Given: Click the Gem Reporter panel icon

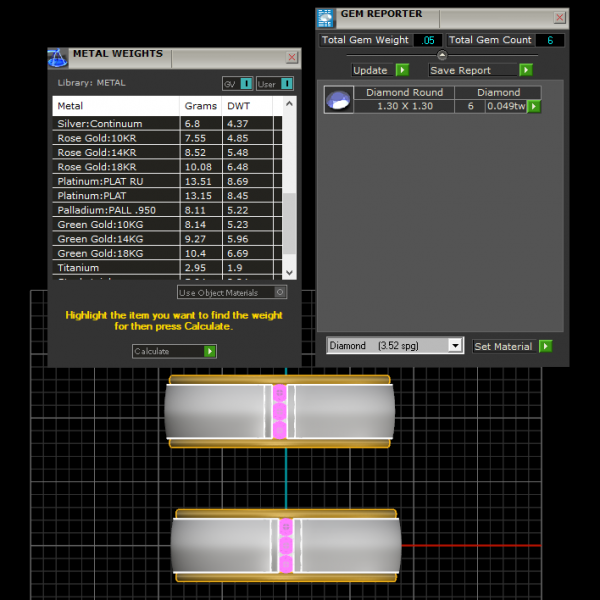Looking at the screenshot, I should pos(325,16).
